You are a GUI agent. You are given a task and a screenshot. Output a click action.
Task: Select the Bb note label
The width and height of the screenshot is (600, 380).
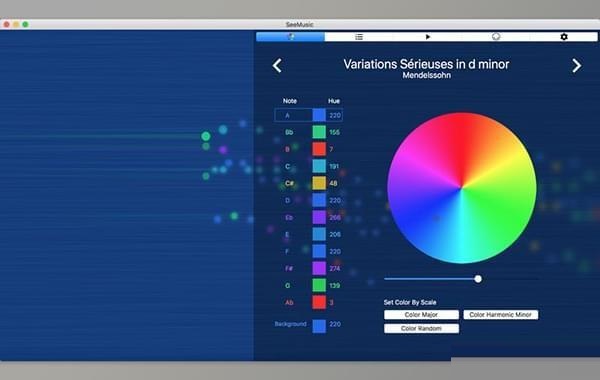pyautogui.click(x=289, y=132)
